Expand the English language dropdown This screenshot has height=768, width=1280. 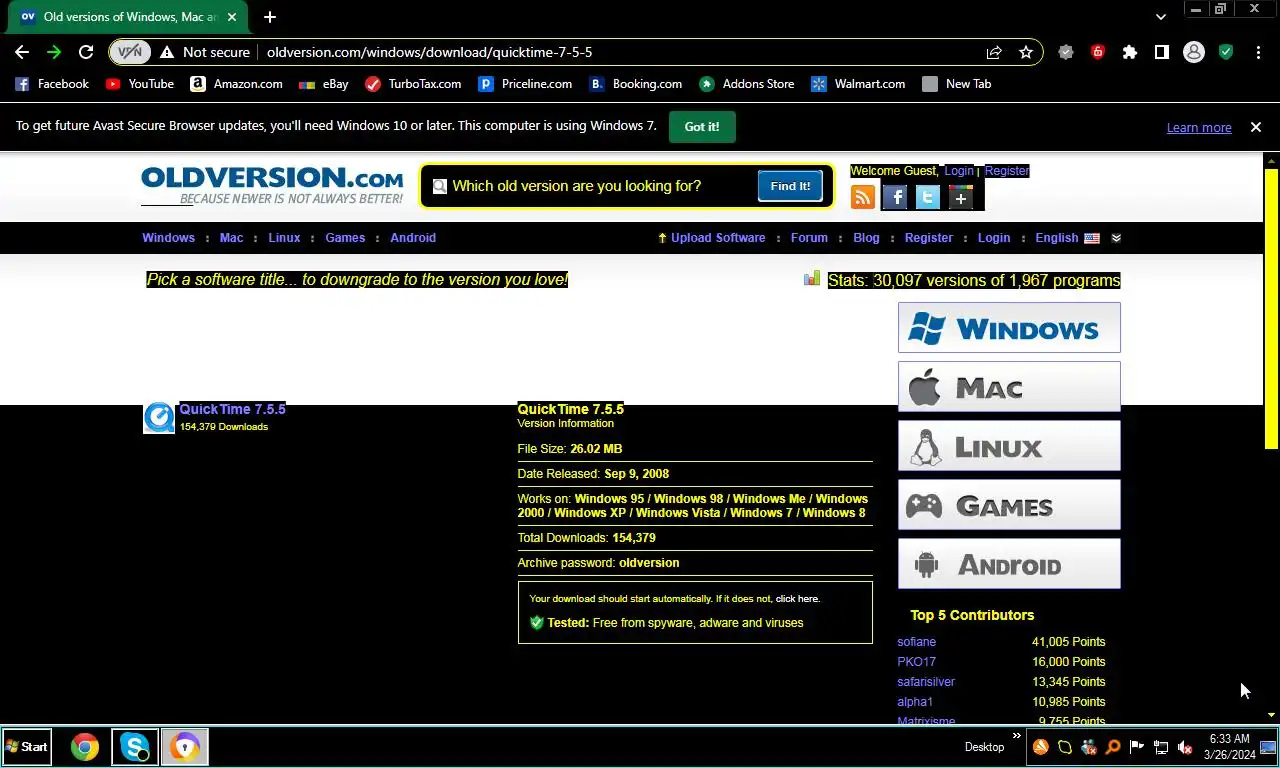pos(1078,238)
